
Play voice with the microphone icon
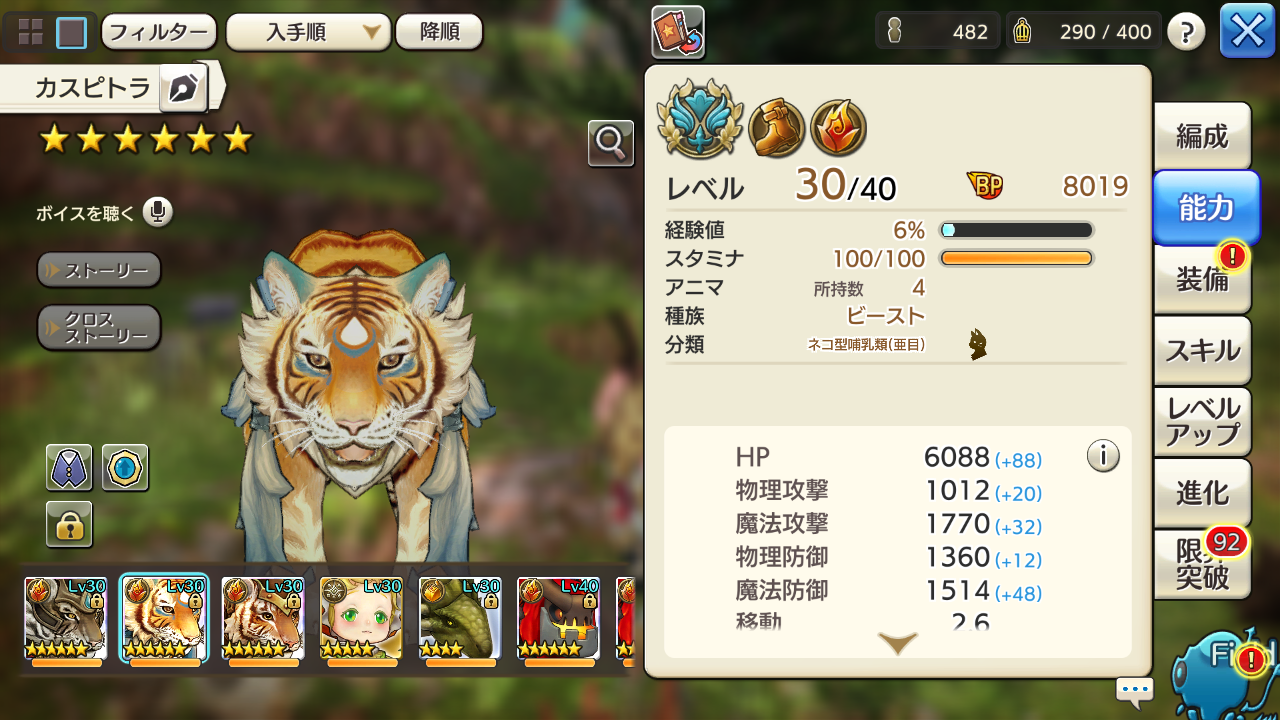157,212
